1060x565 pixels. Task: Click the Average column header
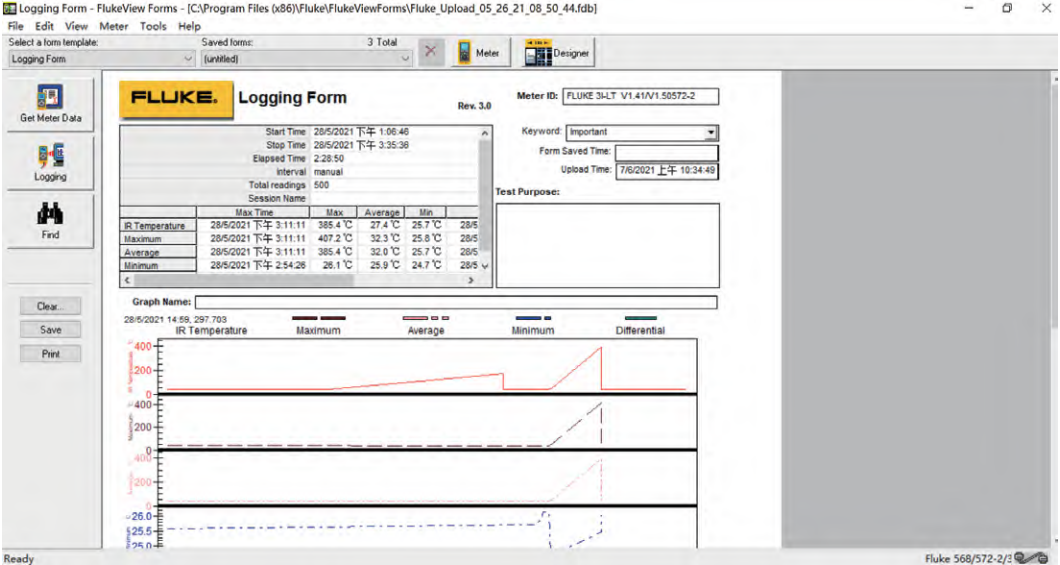(x=382, y=212)
